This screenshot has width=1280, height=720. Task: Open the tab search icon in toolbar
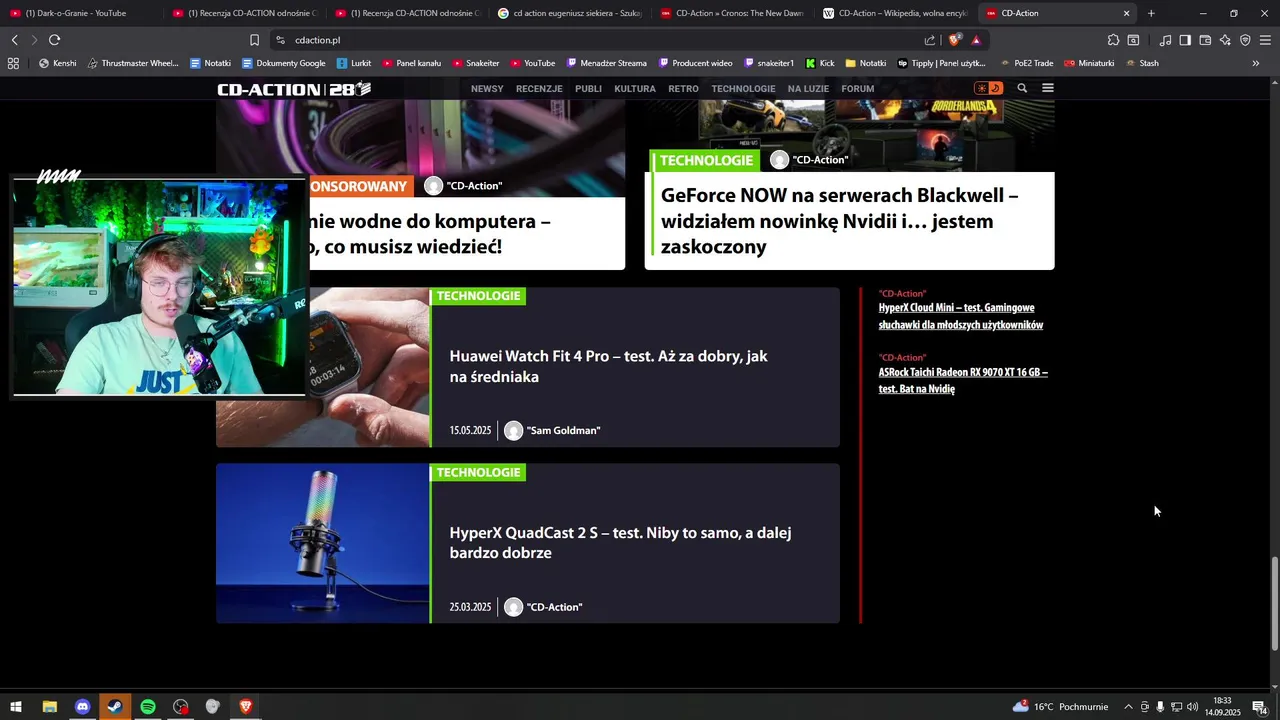point(1133,40)
